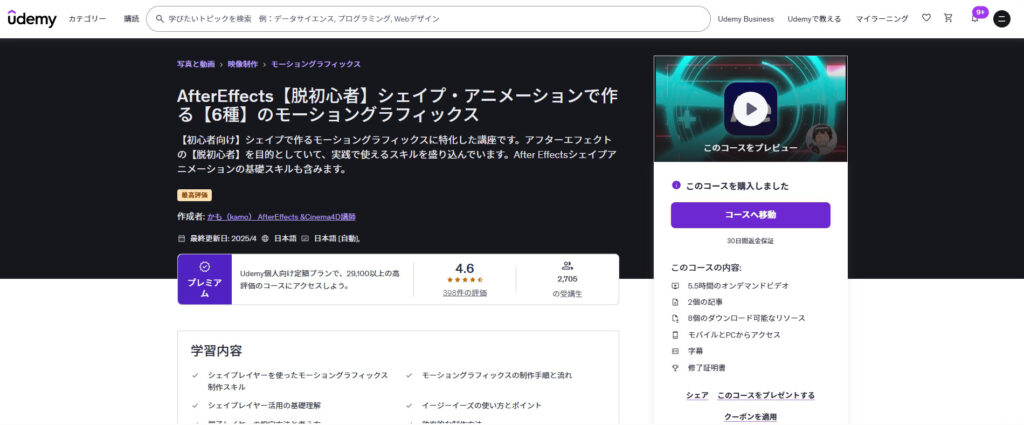1024x425 pixels.
Task: Open the カテゴリー menu
Action: click(x=88, y=19)
